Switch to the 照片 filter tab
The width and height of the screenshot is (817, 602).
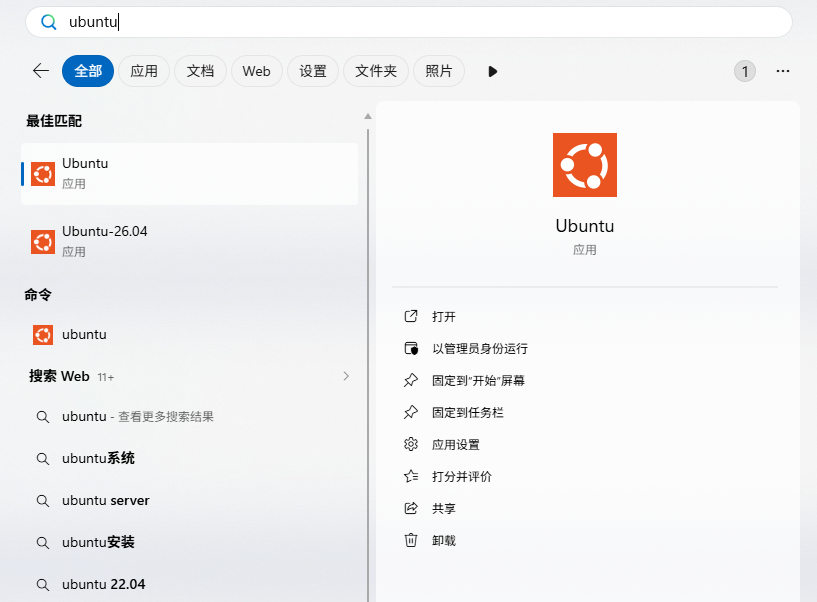coord(439,71)
